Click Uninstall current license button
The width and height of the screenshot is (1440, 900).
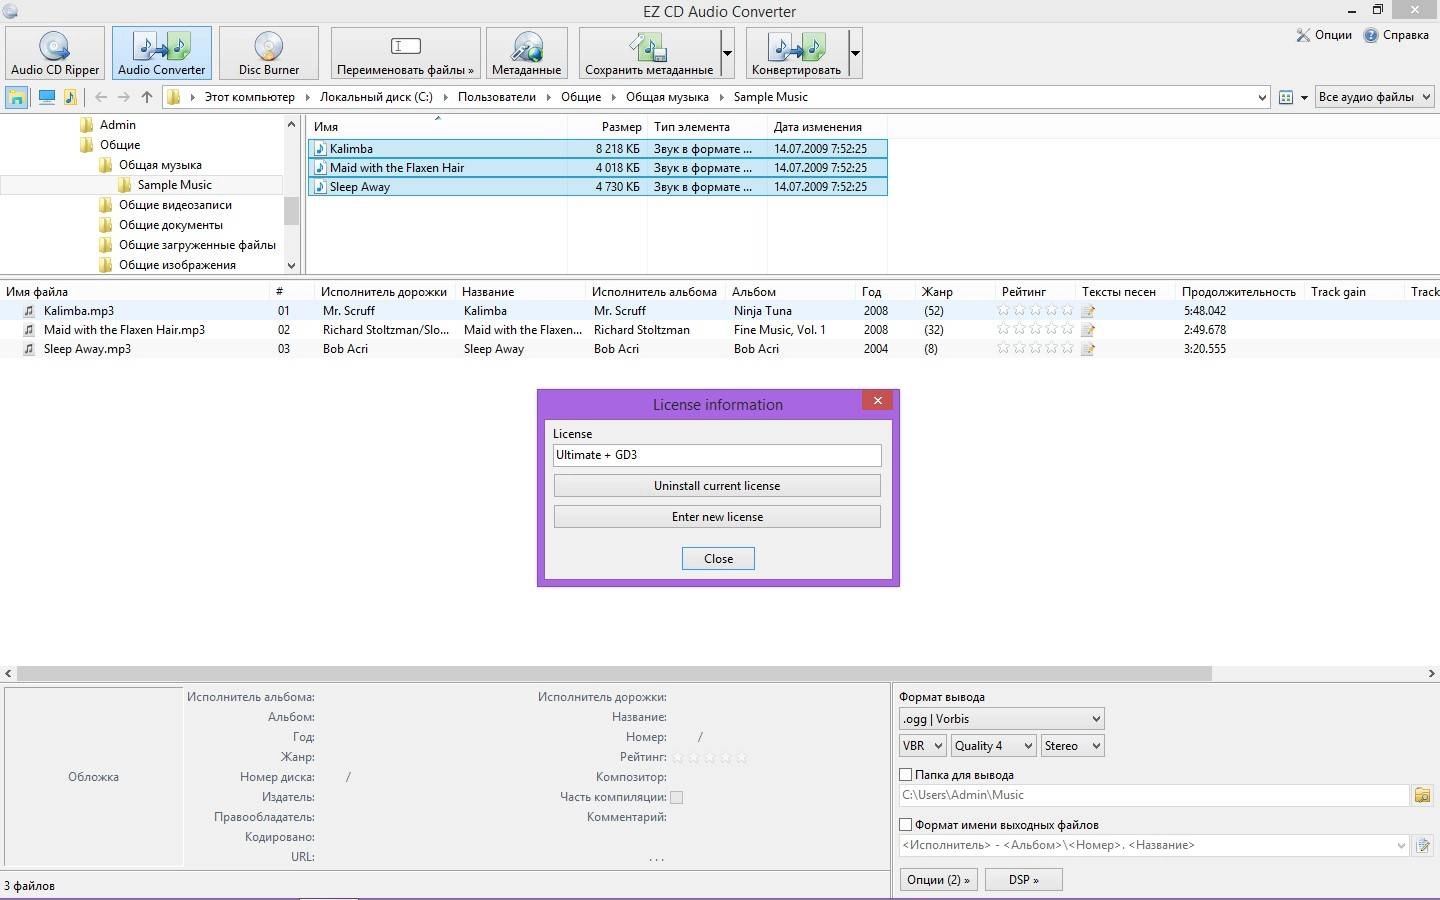[x=717, y=486]
